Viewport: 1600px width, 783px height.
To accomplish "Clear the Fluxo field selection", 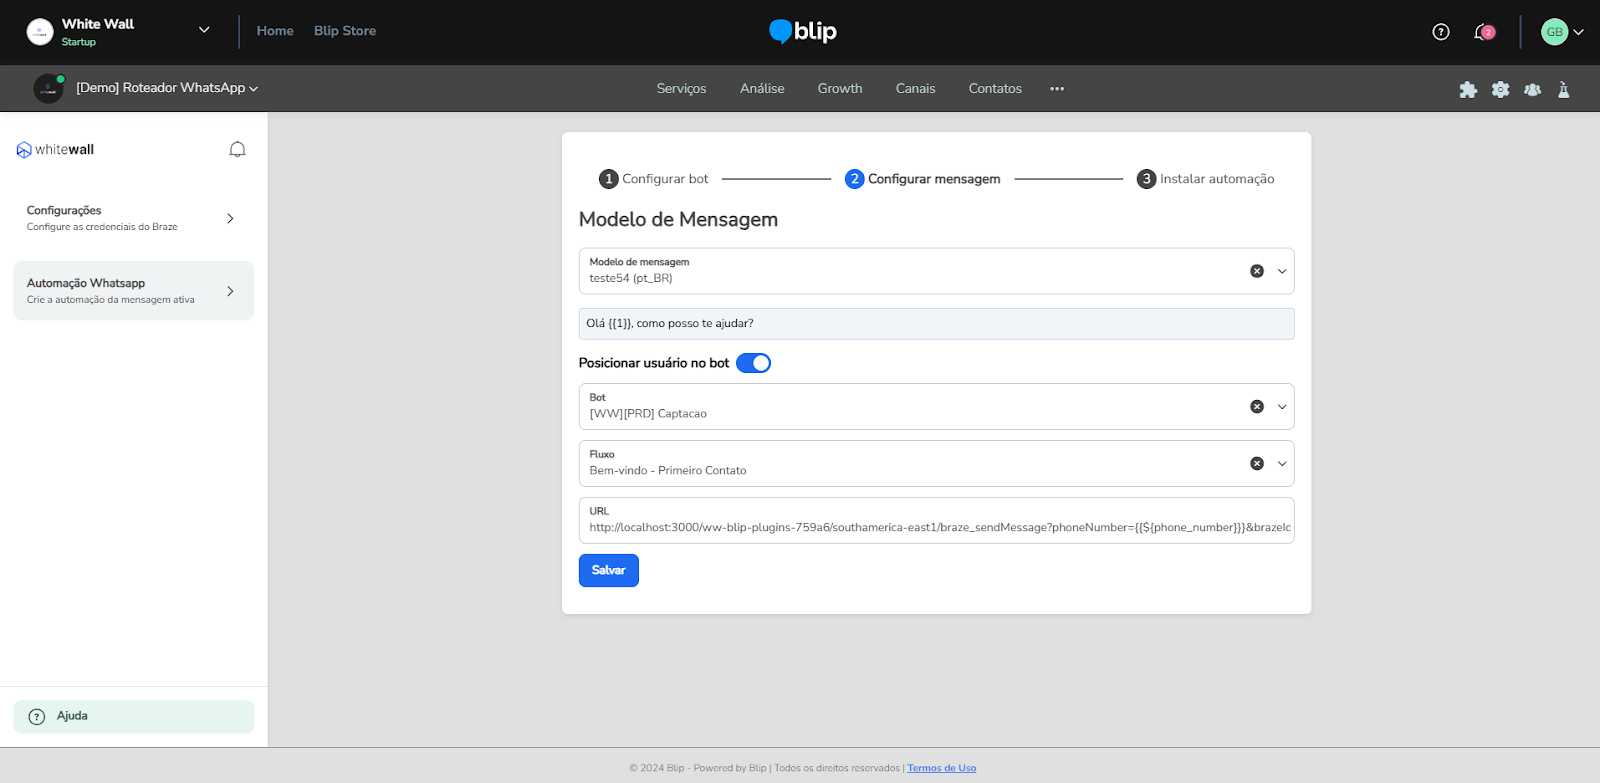I will 1257,464.
